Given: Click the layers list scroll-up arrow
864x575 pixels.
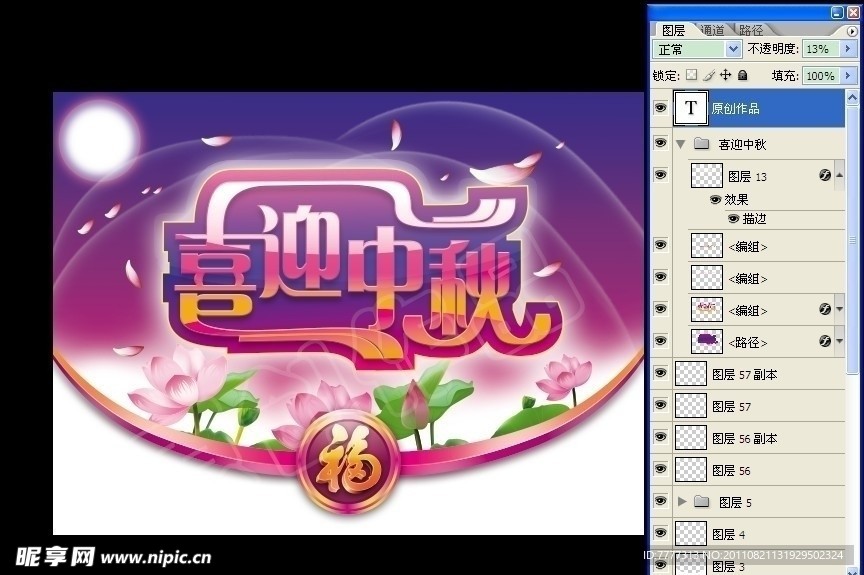Looking at the screenshot, I should (852, 99).
